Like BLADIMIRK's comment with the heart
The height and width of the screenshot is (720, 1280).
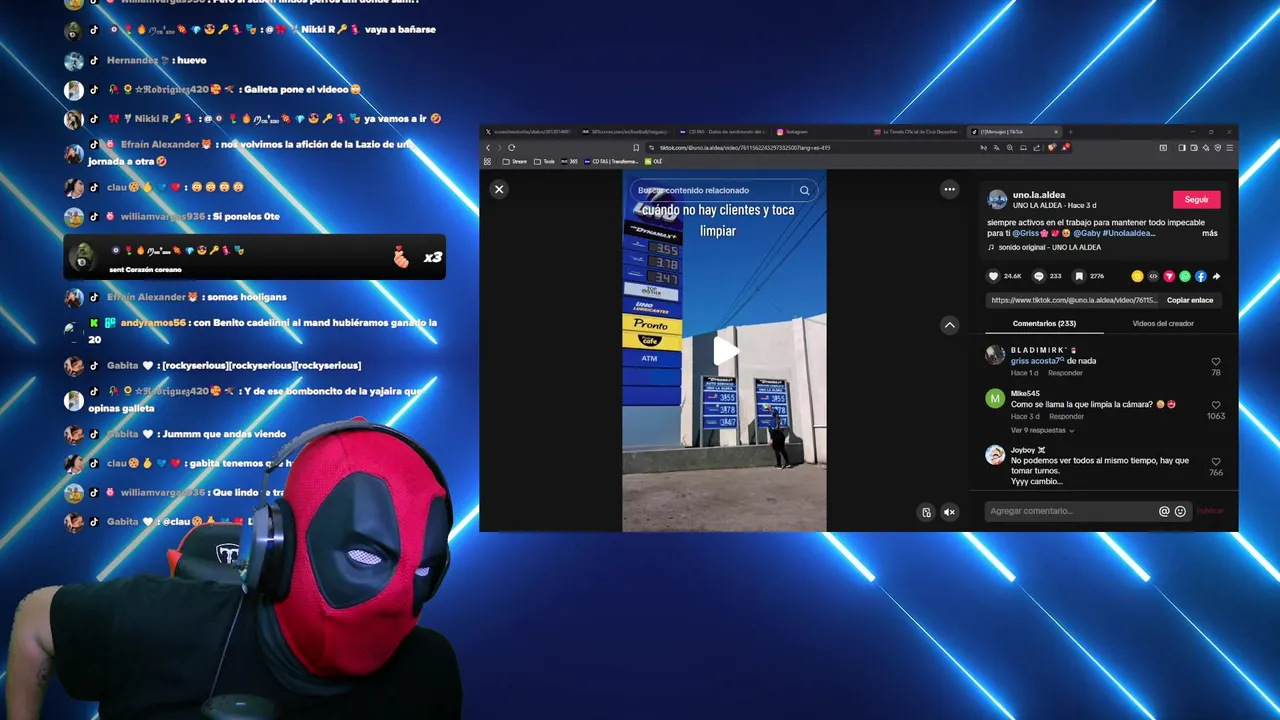click(x=1216, y=361)
